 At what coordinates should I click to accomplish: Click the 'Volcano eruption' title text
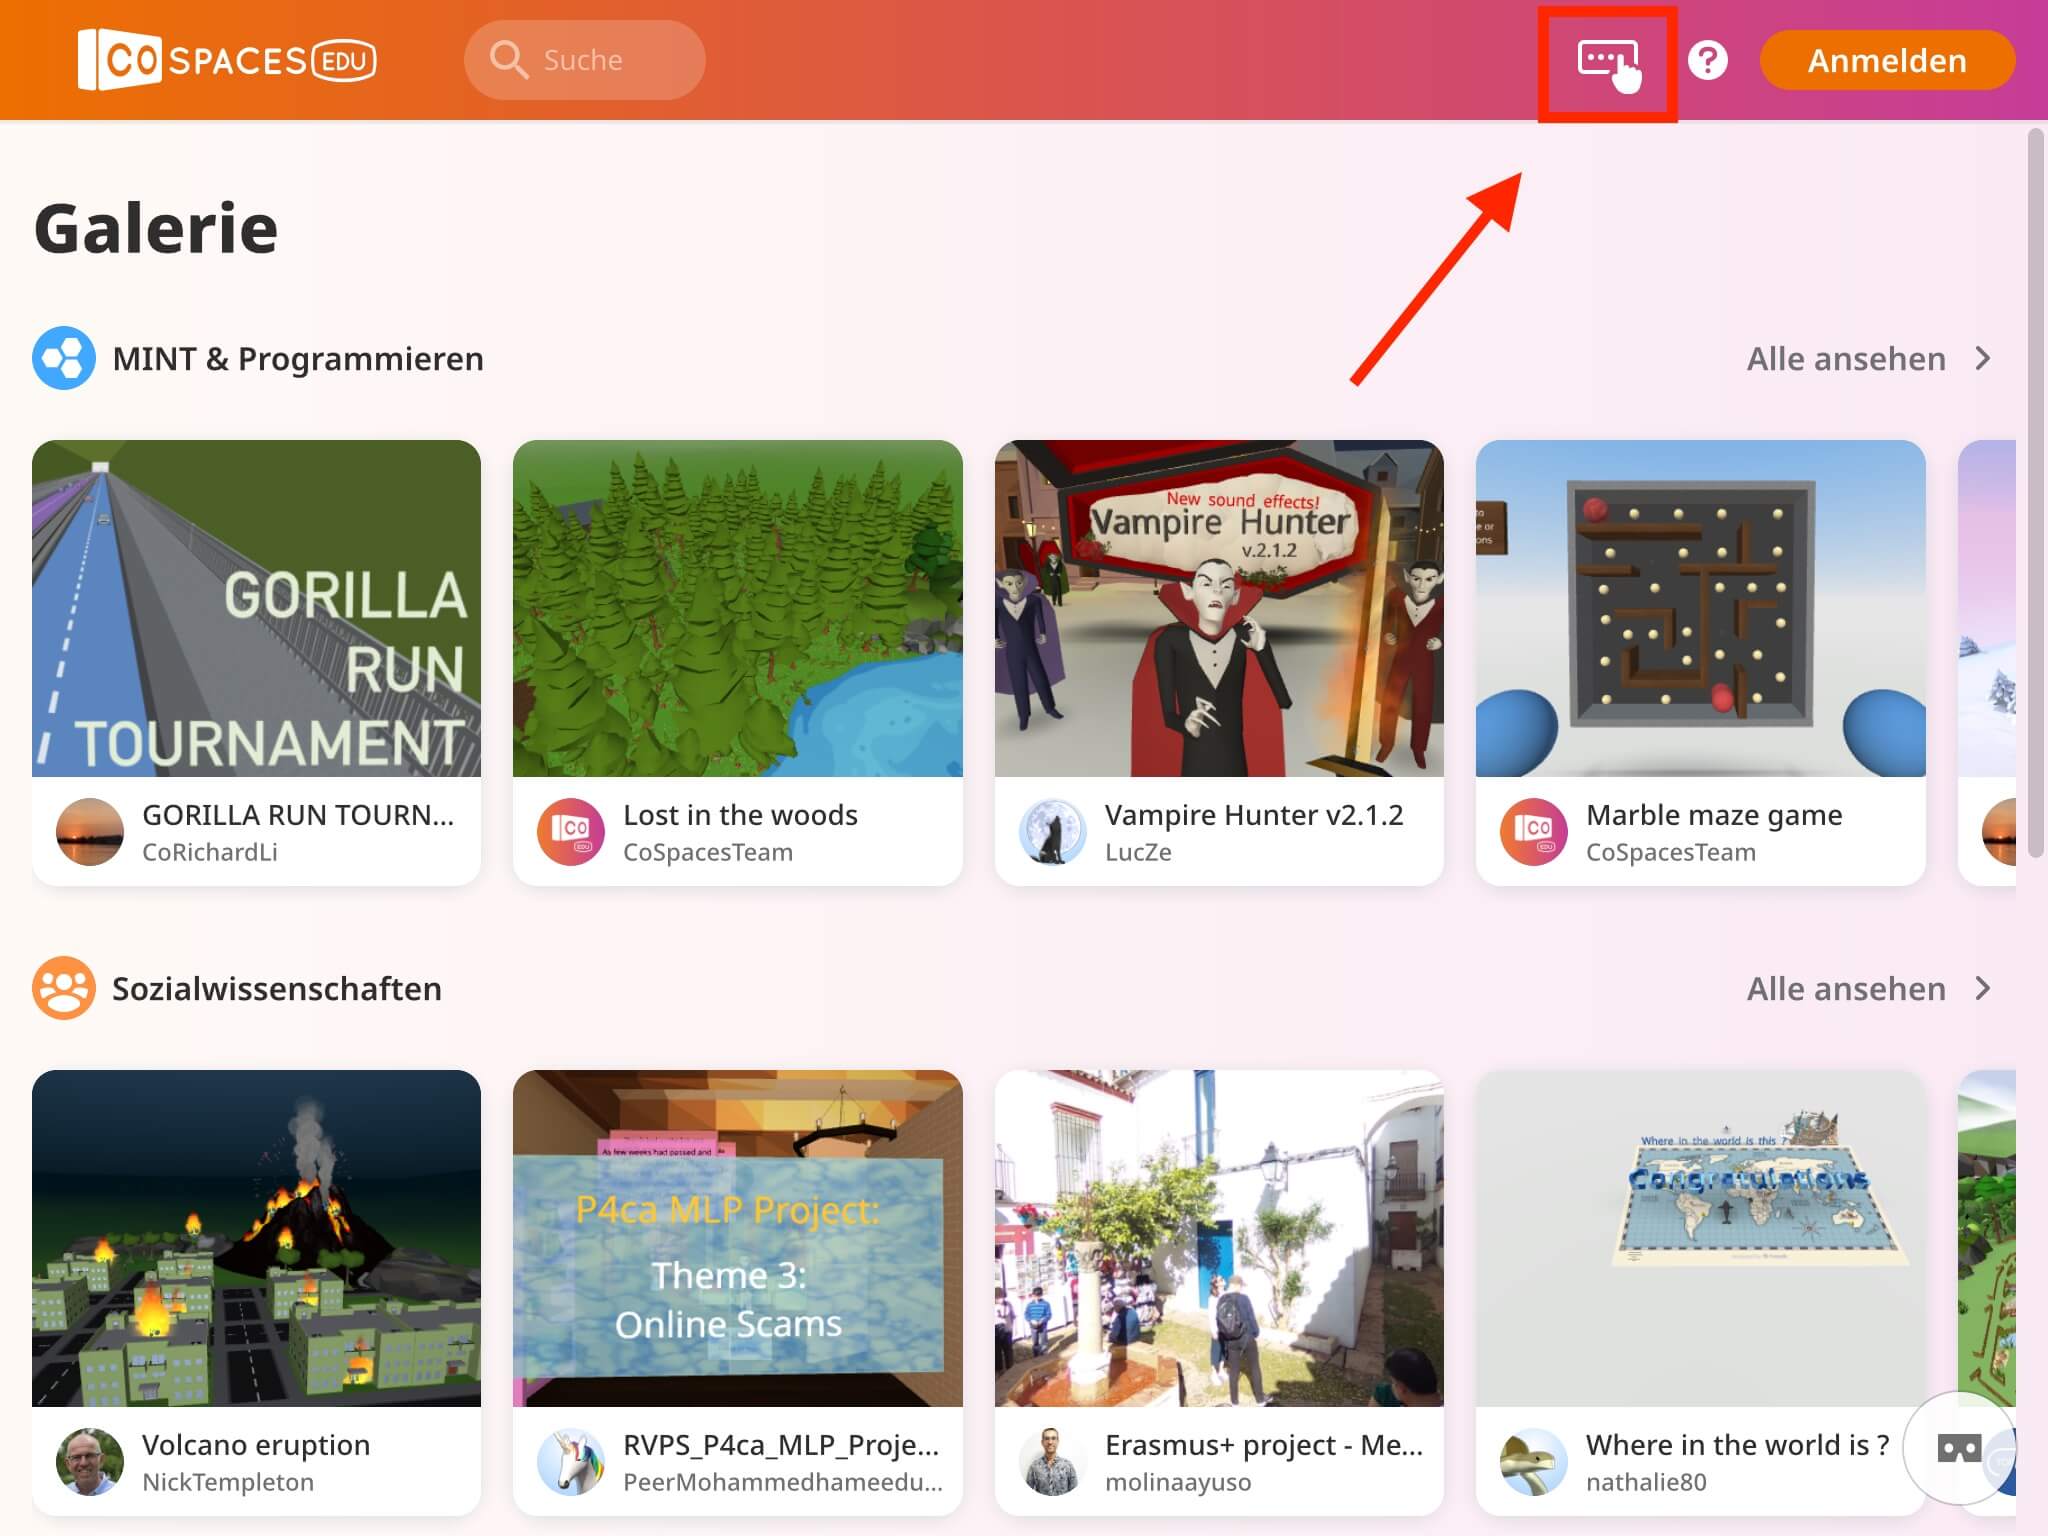(x=256, y=1445)
